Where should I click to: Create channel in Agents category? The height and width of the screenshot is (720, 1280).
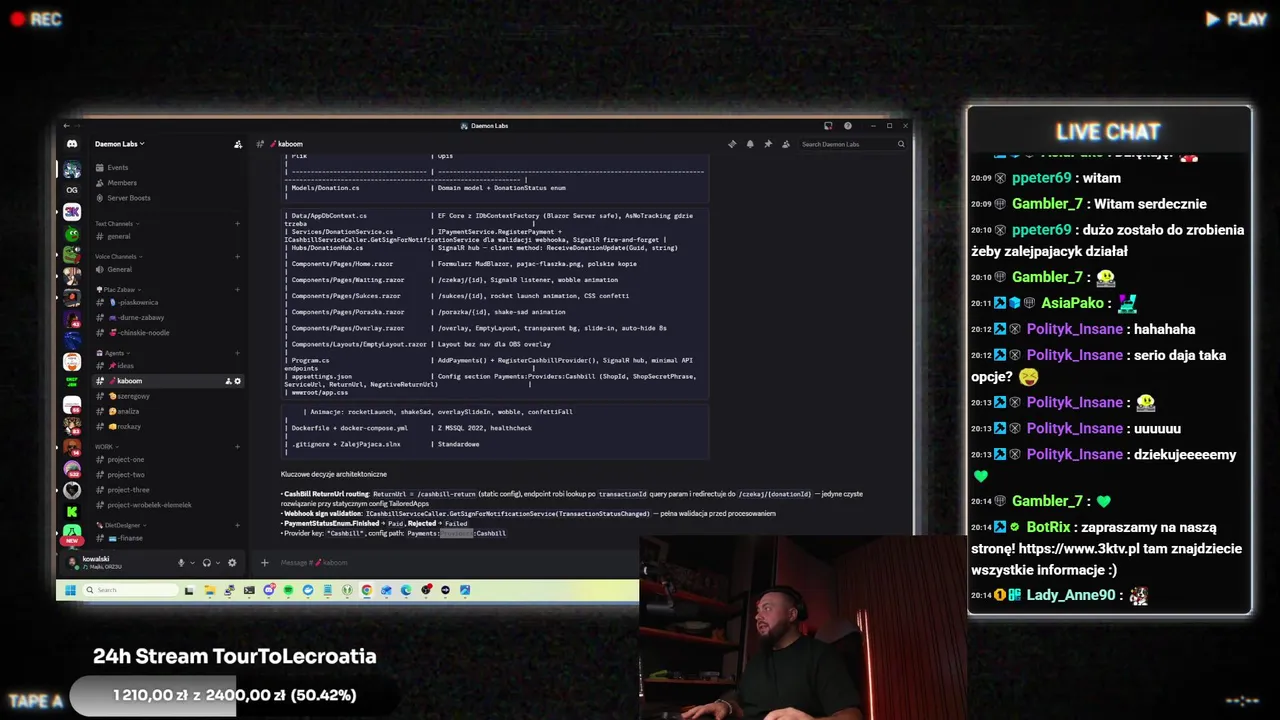click(x=237, y=353)
